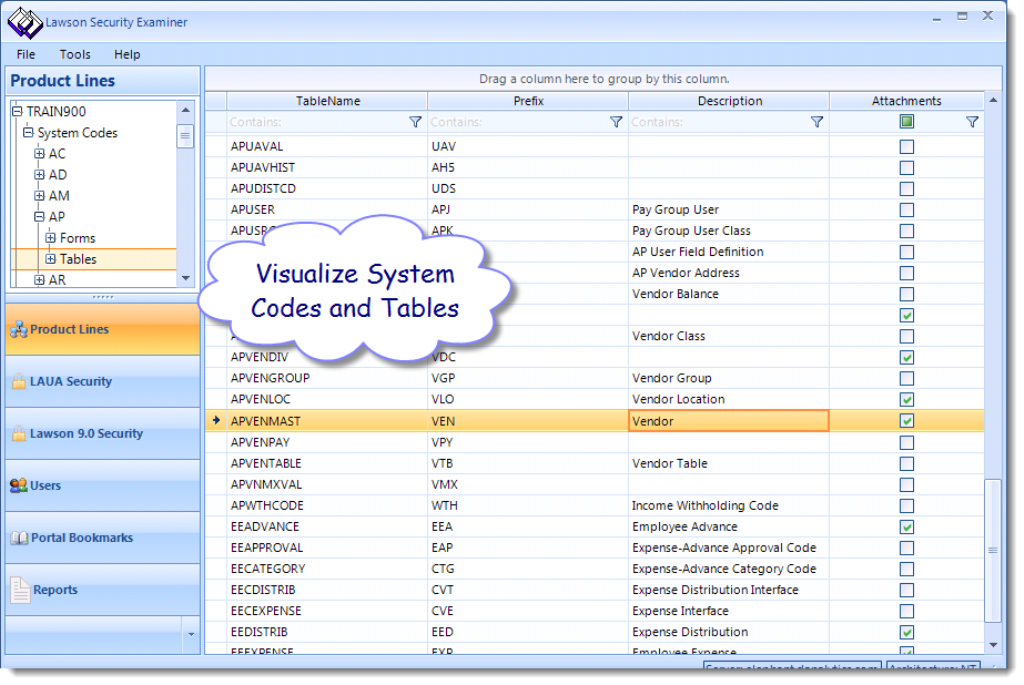Check the Attachments box for APWTHCODE
1024x685 pixels.
point(907,506)
